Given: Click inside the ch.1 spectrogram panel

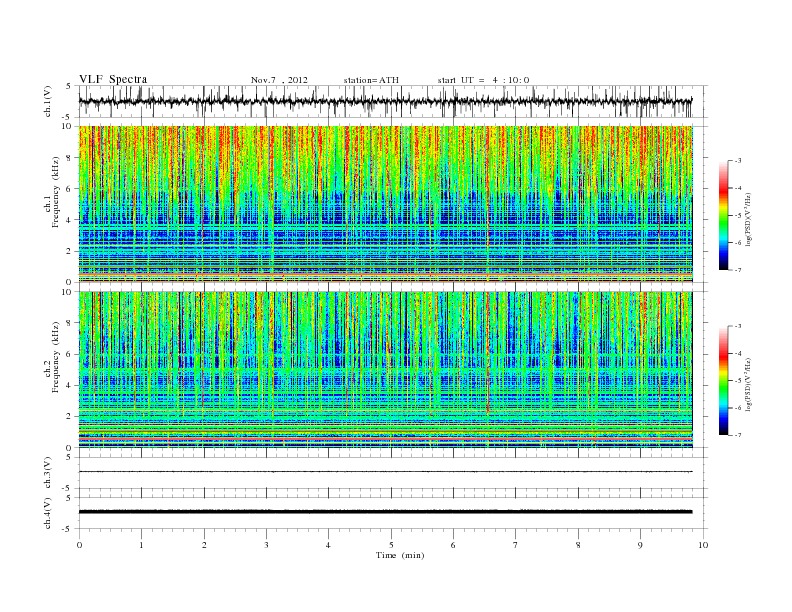Looking at the screenshot, I should click(x=386, y=203).
